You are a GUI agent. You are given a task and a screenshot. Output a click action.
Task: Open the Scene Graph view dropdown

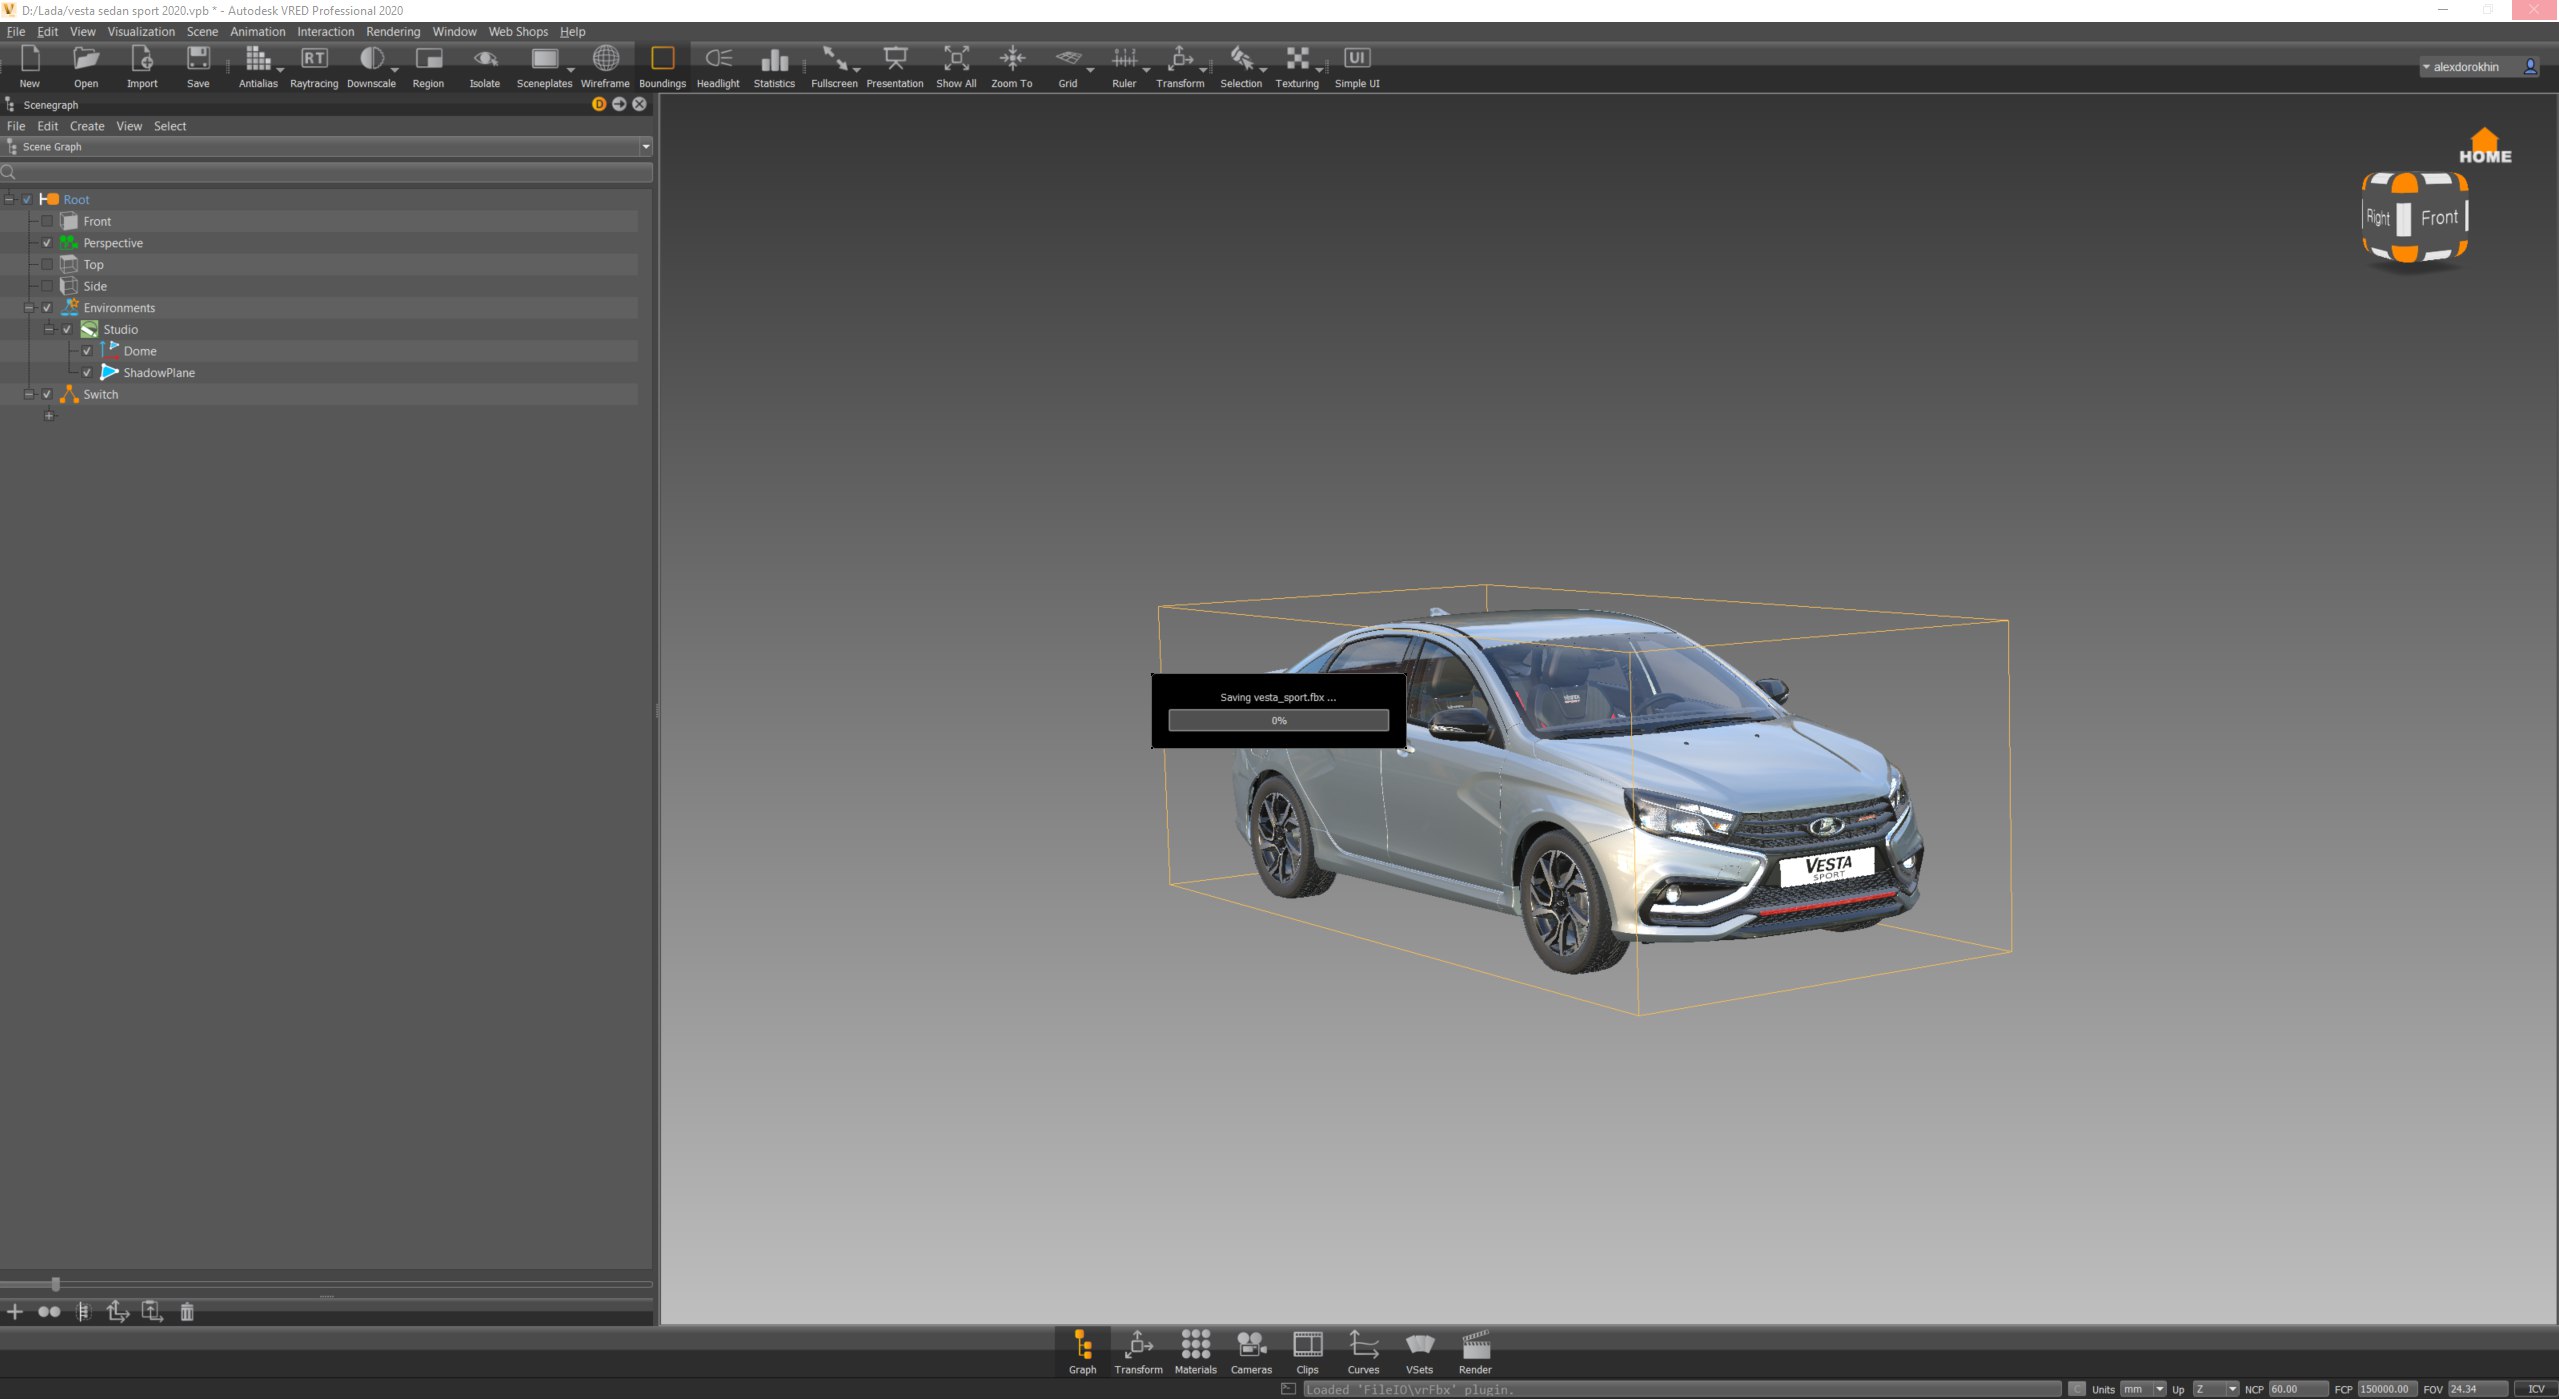pyautogui.click(x=646, y=147)
